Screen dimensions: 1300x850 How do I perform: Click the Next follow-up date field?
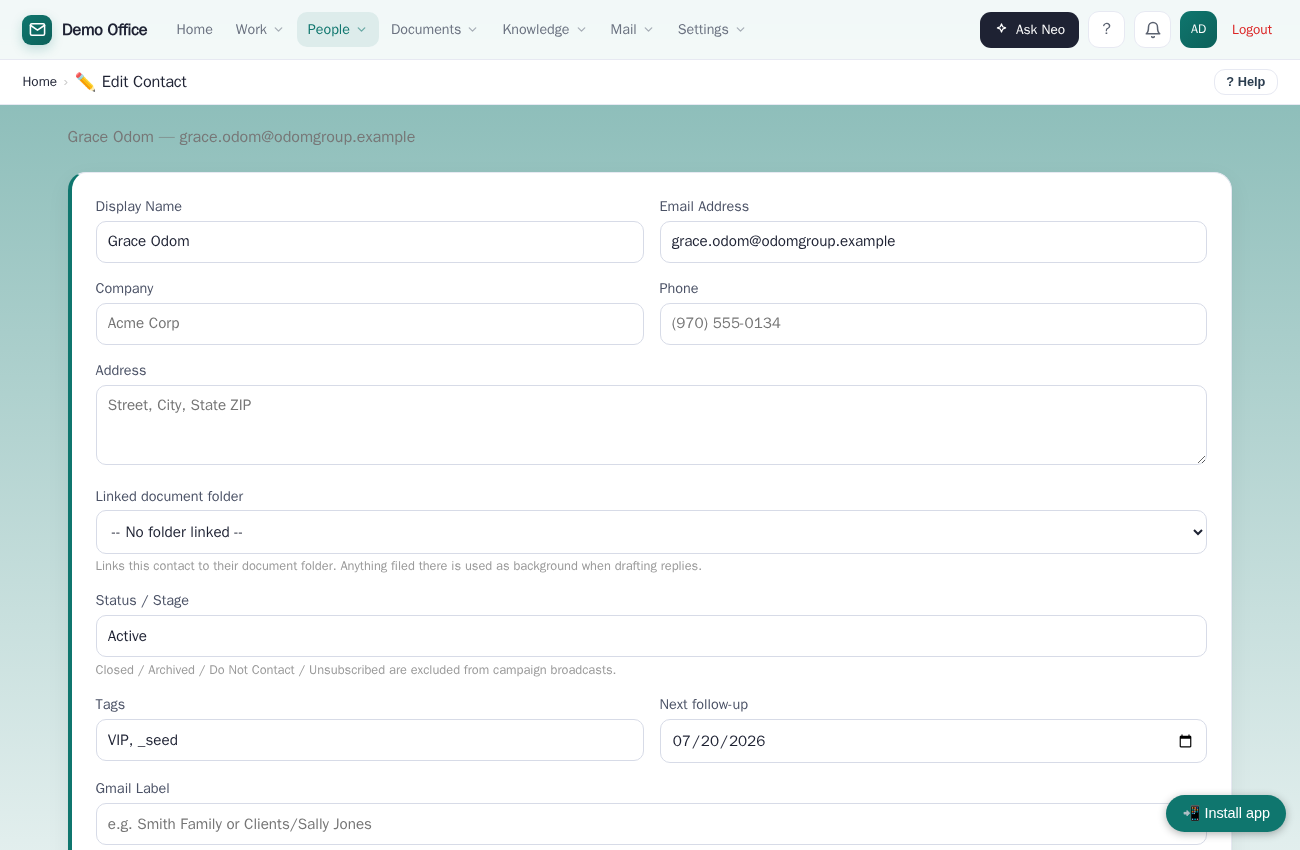[933, 741]
